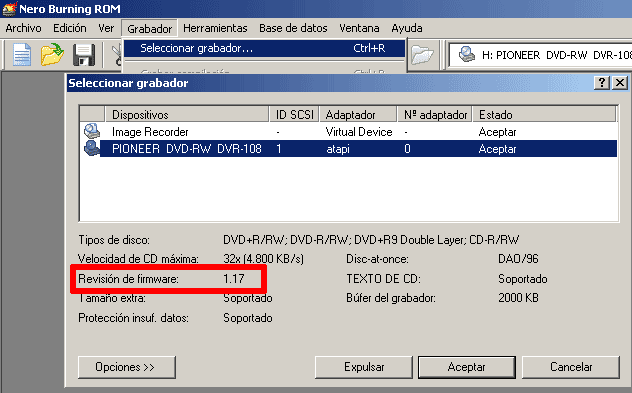The height and width of the screenshot is (393, 632).
Task: Click the Aceptar button
Action: pos(467,367)
